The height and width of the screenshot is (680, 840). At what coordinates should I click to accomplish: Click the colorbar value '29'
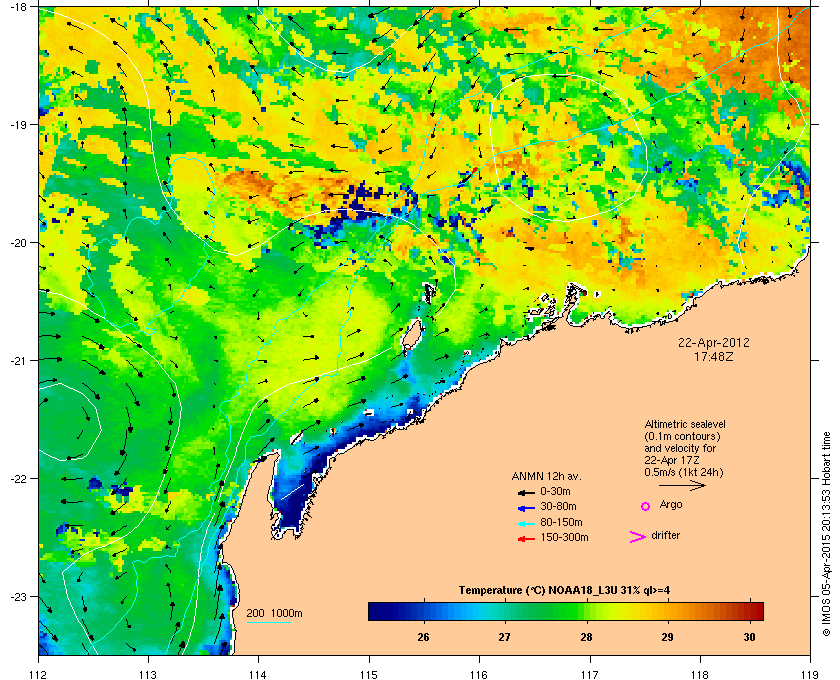[x=667, y=637]
